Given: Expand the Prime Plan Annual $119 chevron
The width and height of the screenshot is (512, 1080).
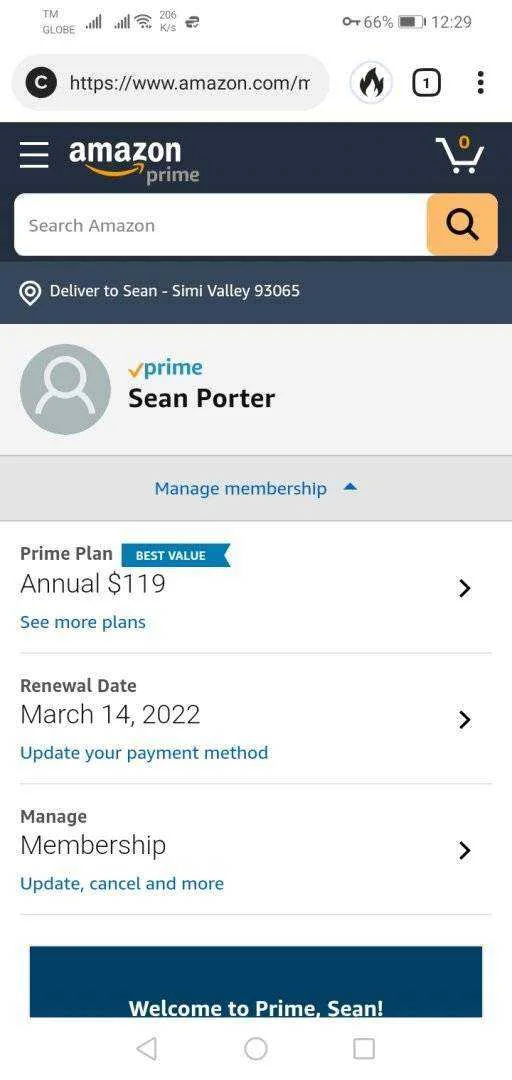Looking at the screenshot, I should click(464, 588).
